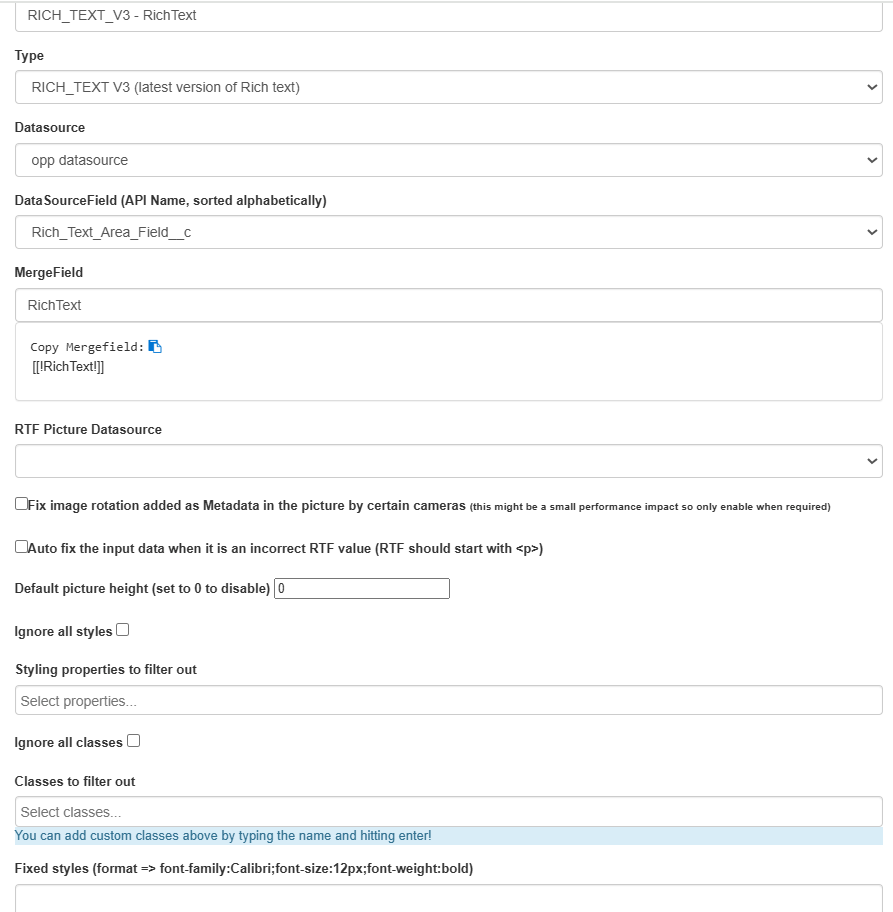The image size is (893, 912).
Task: Click the Fixed styles text box
Action: 449,899
